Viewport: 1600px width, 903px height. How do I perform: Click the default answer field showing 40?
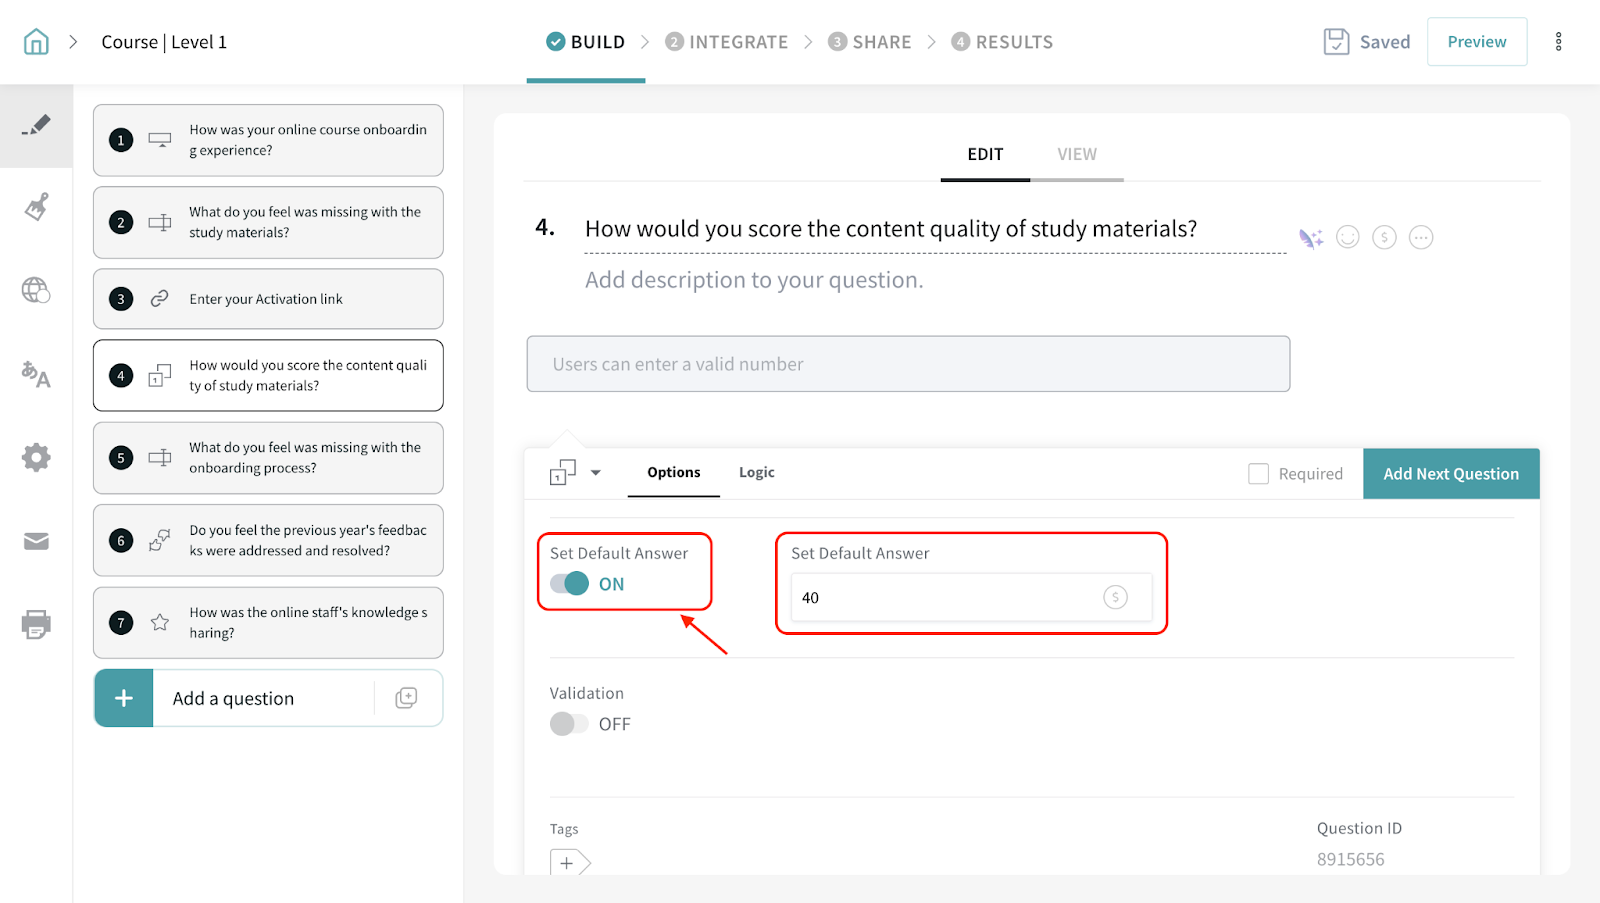pos(940,598)
